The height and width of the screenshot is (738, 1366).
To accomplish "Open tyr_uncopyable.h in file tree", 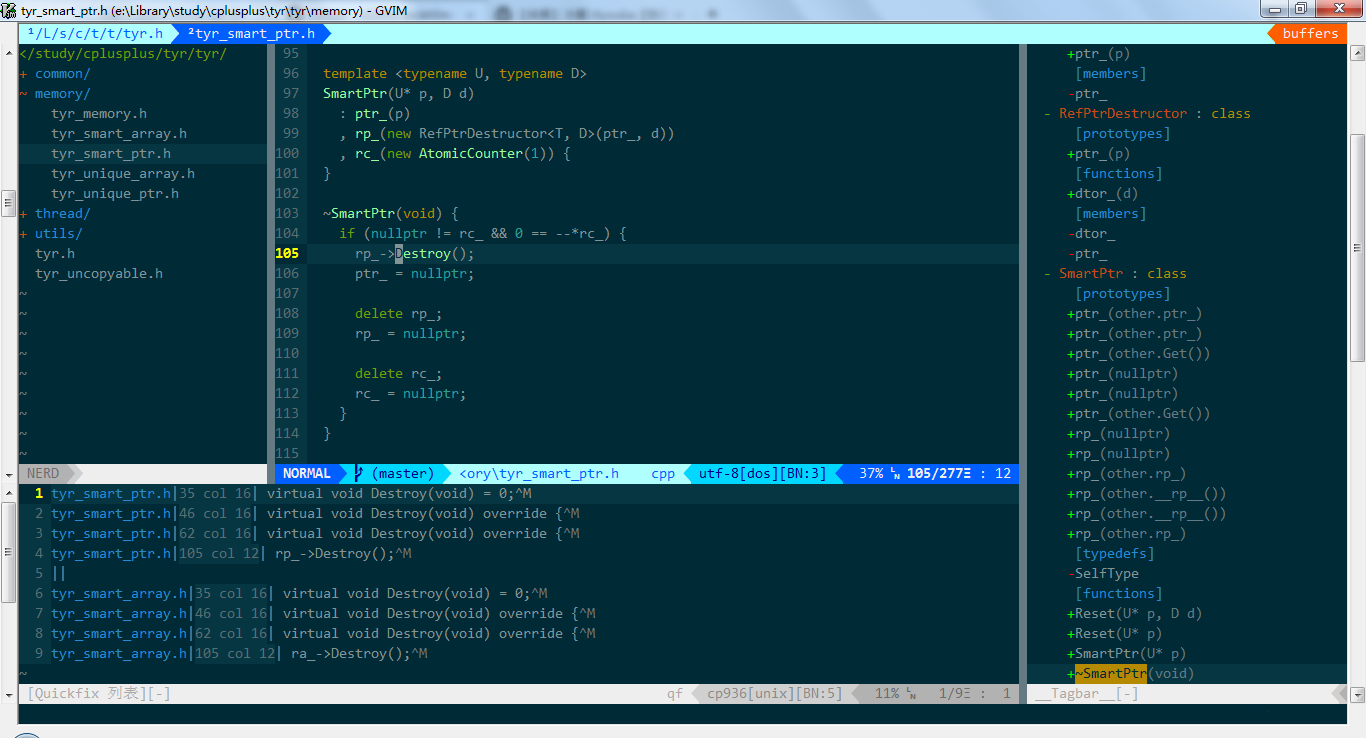I will 99,273.
